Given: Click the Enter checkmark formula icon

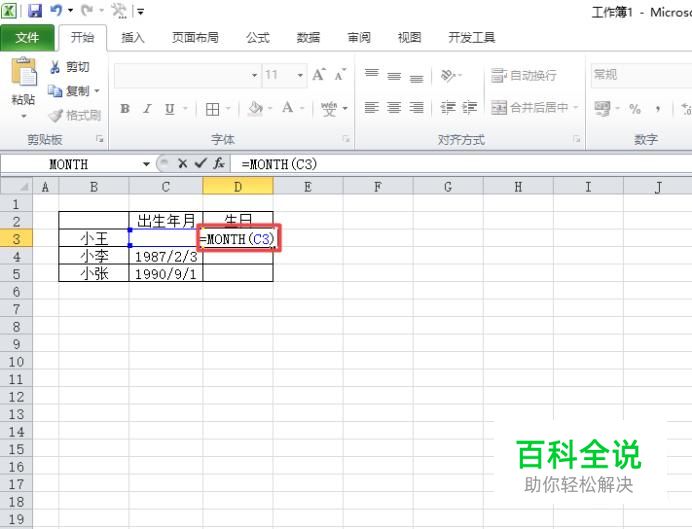Looking at the screenshot, I should [x=201, y=164].
